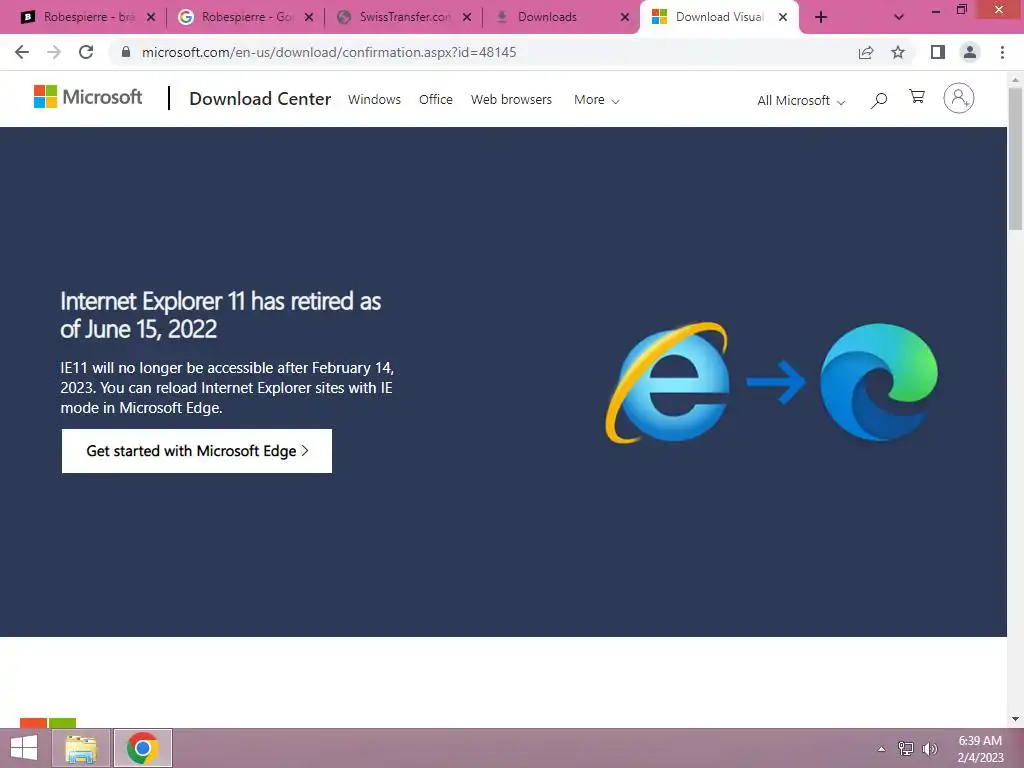
Task: Open the shopping cart
Action: (x=917, y=97)
